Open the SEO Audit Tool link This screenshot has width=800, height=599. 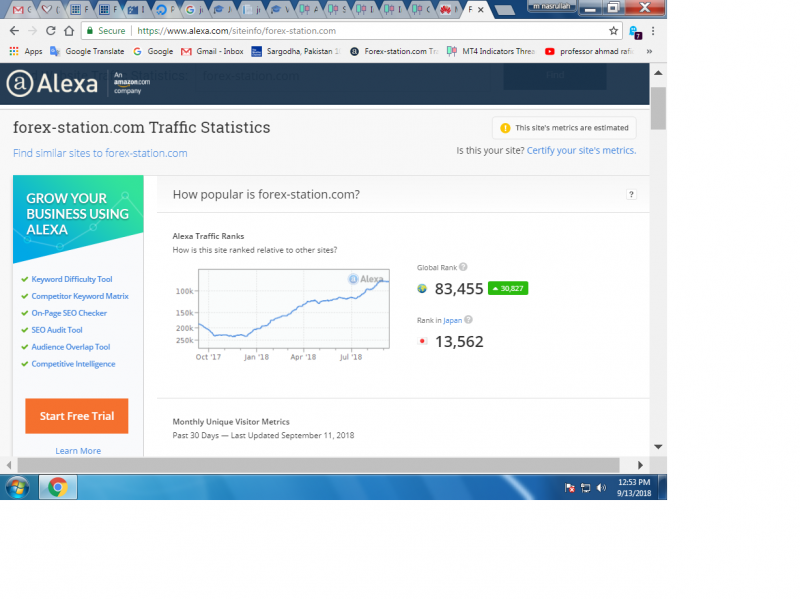tap(57, 330)
